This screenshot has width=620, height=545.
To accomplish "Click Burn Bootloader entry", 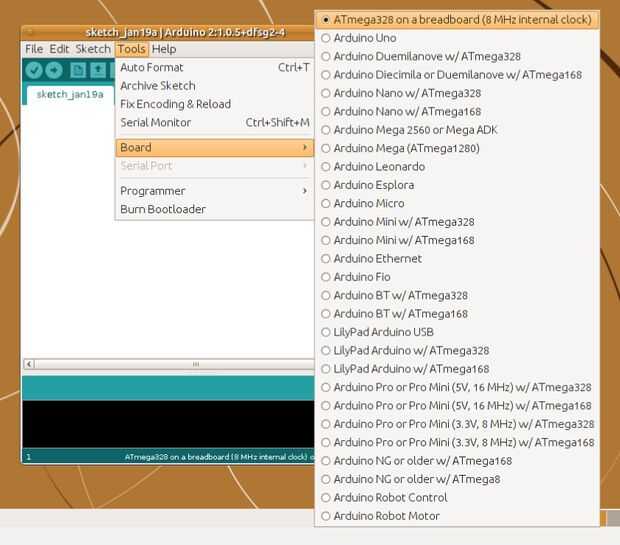I will click(215, 209).
